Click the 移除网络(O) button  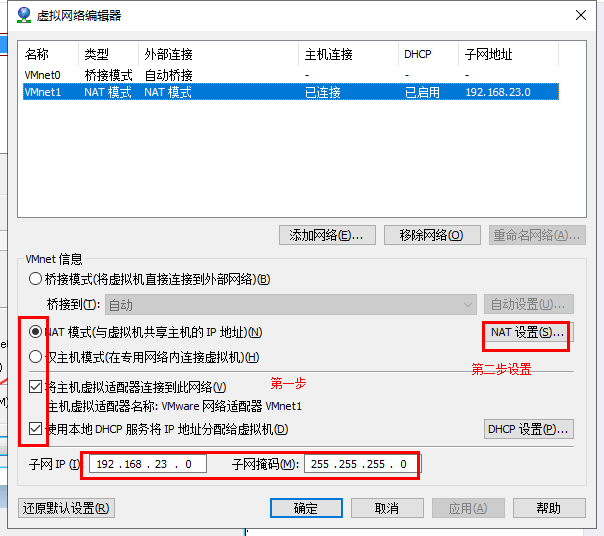[432, 235]
